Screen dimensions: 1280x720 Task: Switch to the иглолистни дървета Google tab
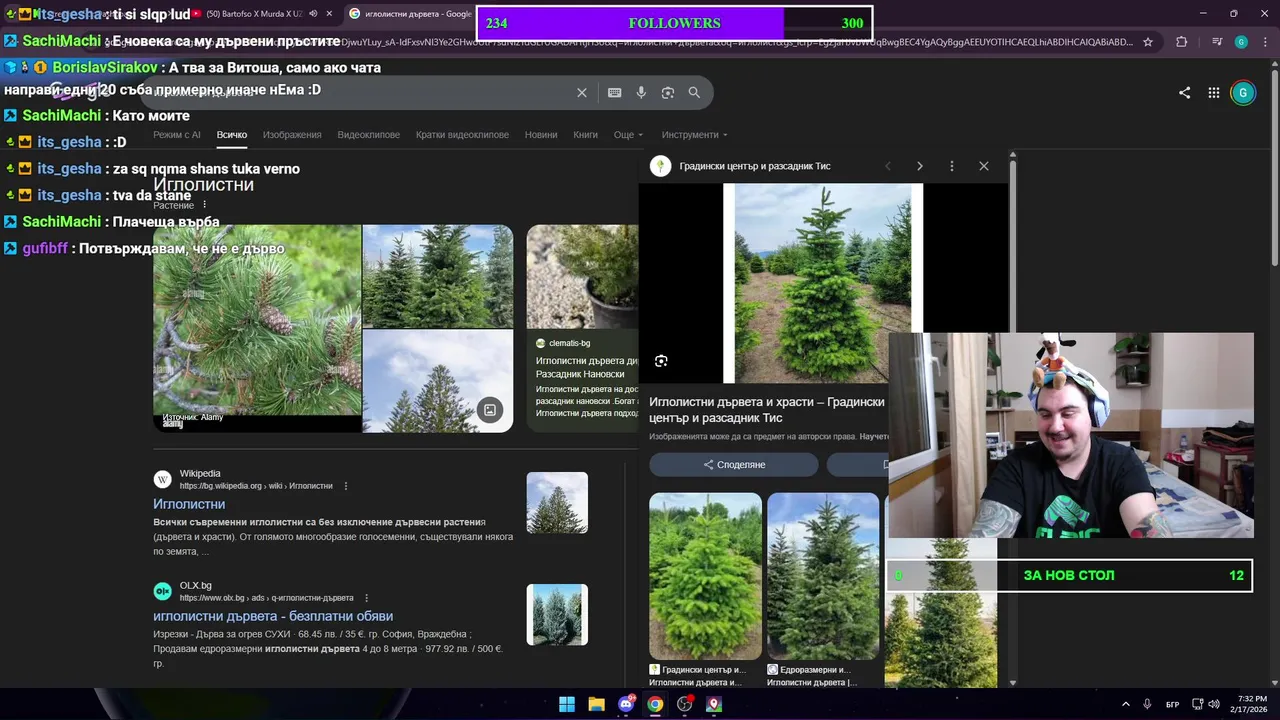tap(410, 14)
